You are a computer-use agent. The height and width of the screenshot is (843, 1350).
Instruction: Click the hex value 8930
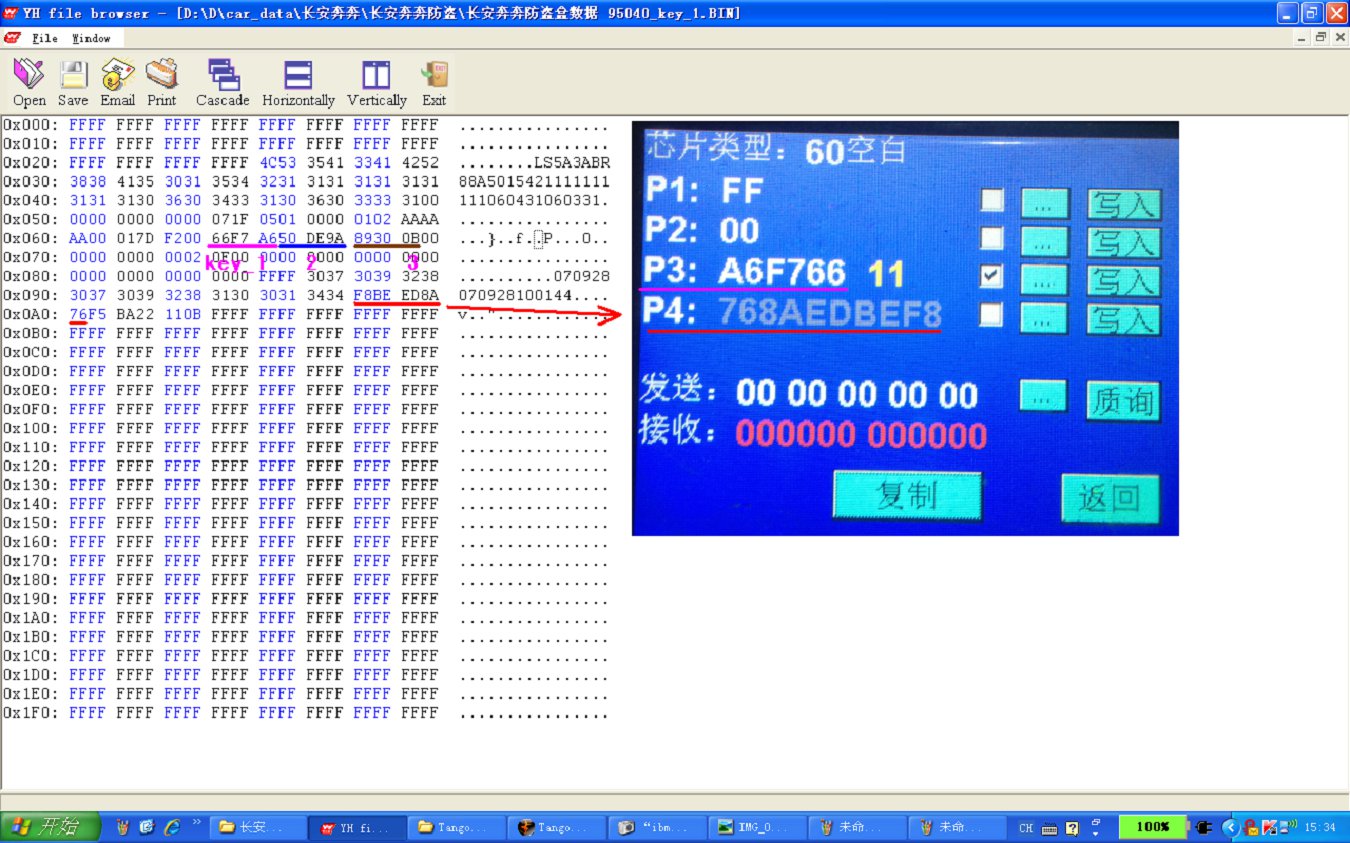[x=372, y=239]
